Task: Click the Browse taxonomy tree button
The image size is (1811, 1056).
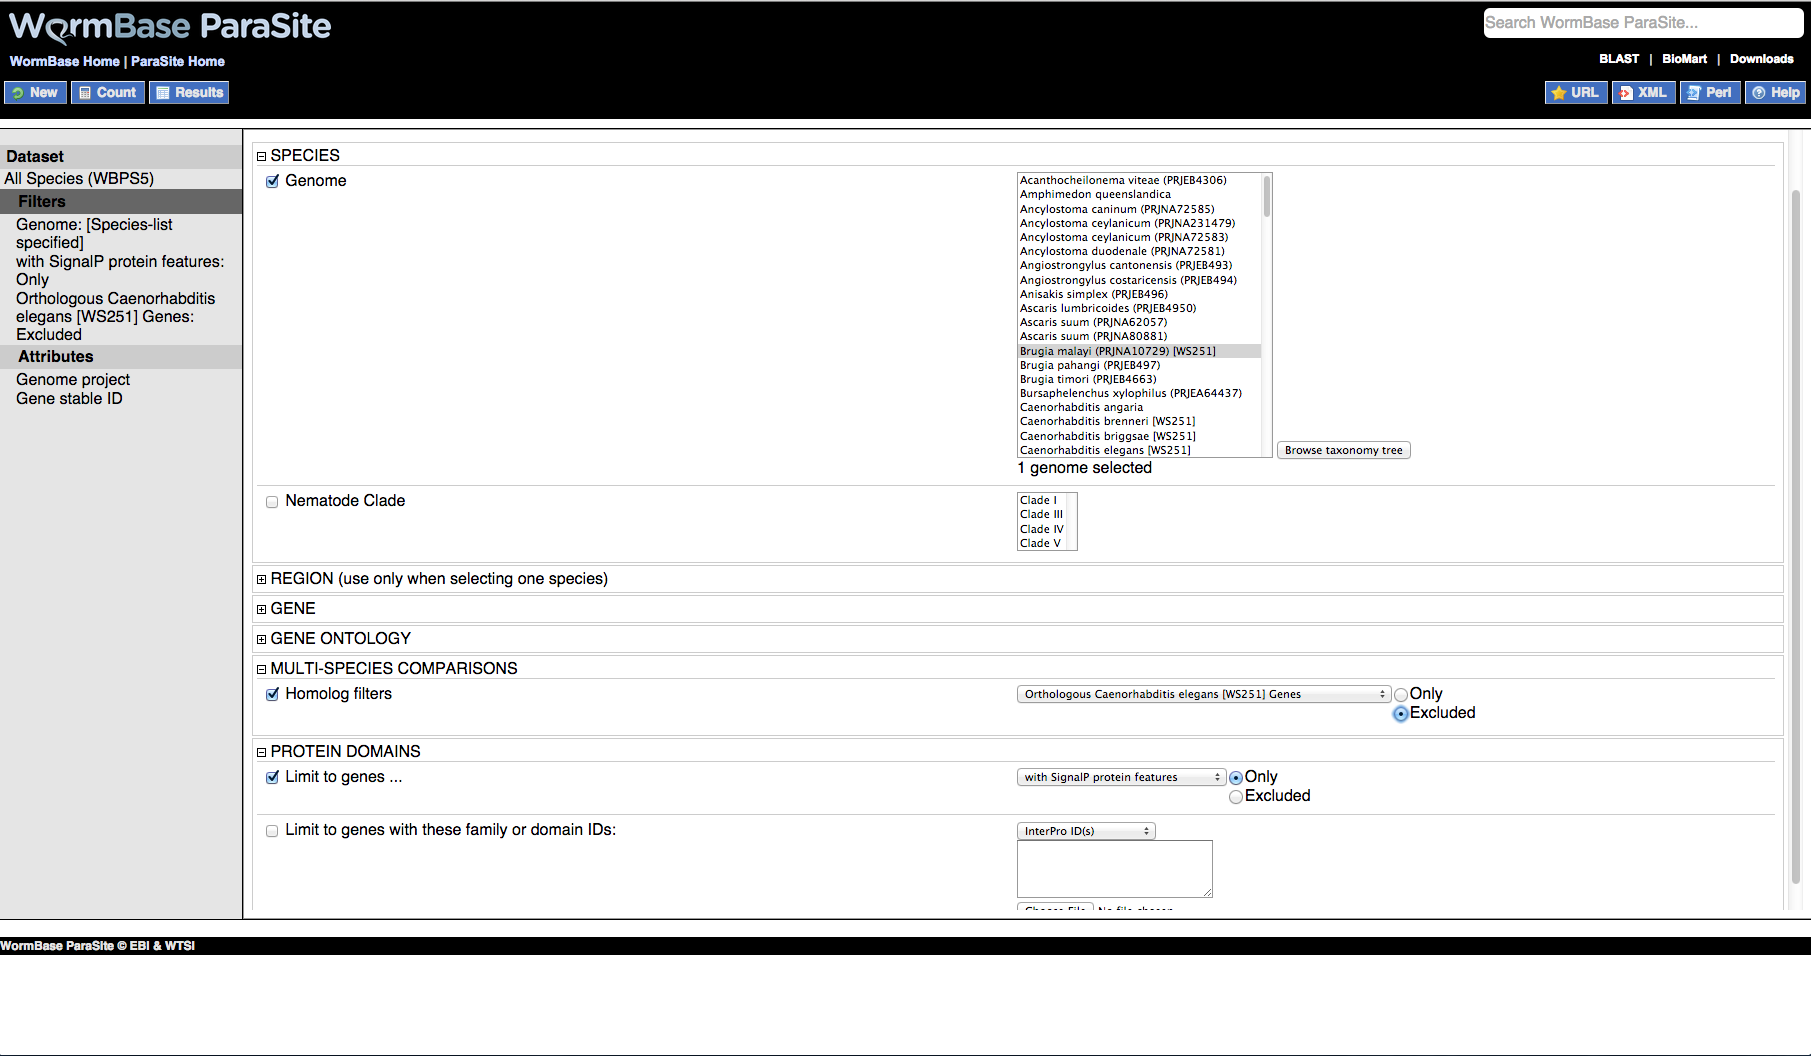Action: [x=1343, y=451]
